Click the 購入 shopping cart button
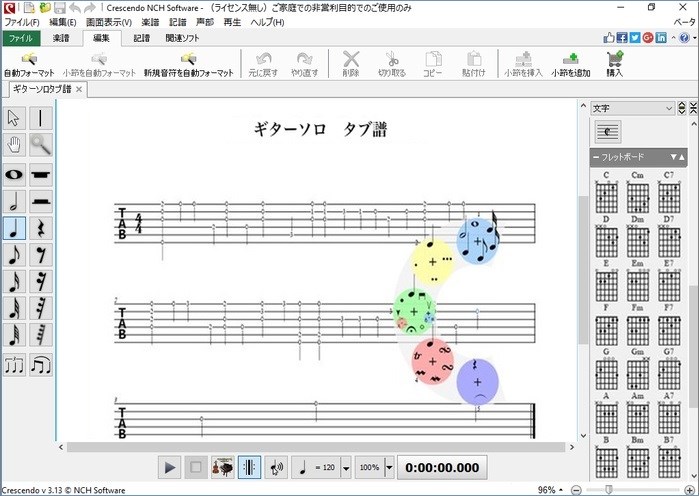 (x=614, y=65)
